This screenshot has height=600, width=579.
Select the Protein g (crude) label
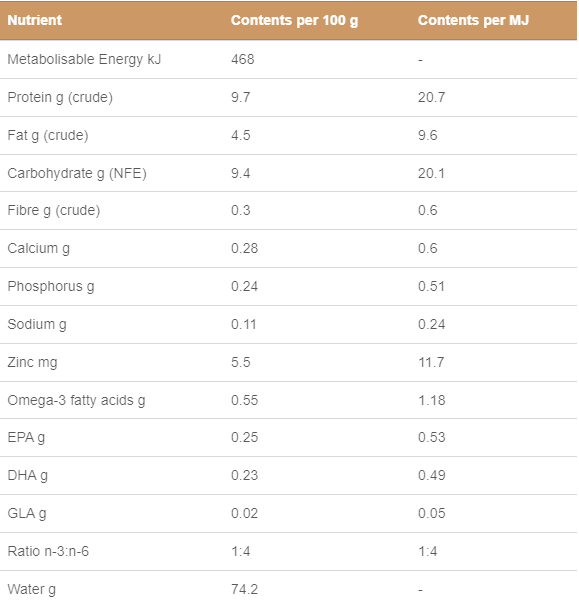tap(60, 98)
